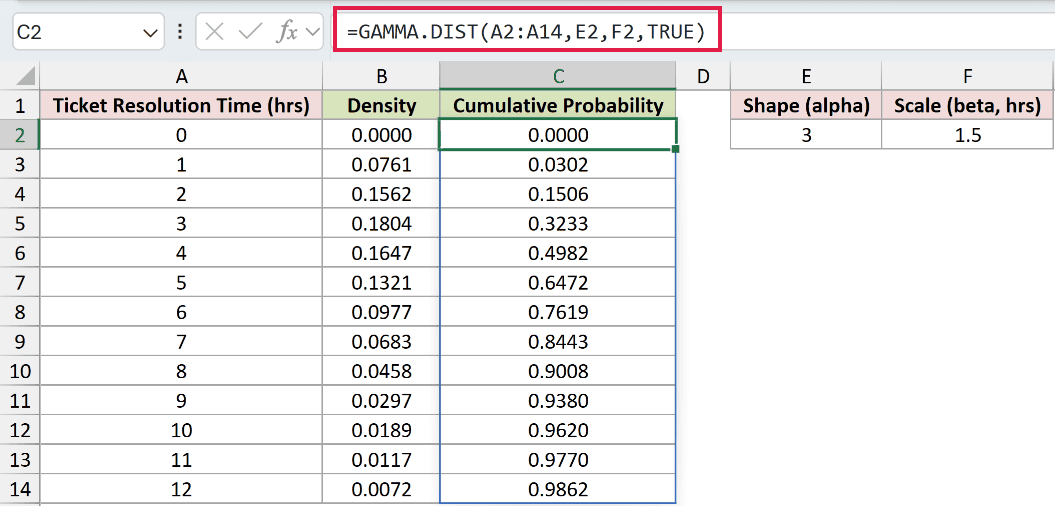This screenshot has height=506, width=1055.
Task: Open the dropdown arrow next to the fx icon
Action: (x=313, y=32)
